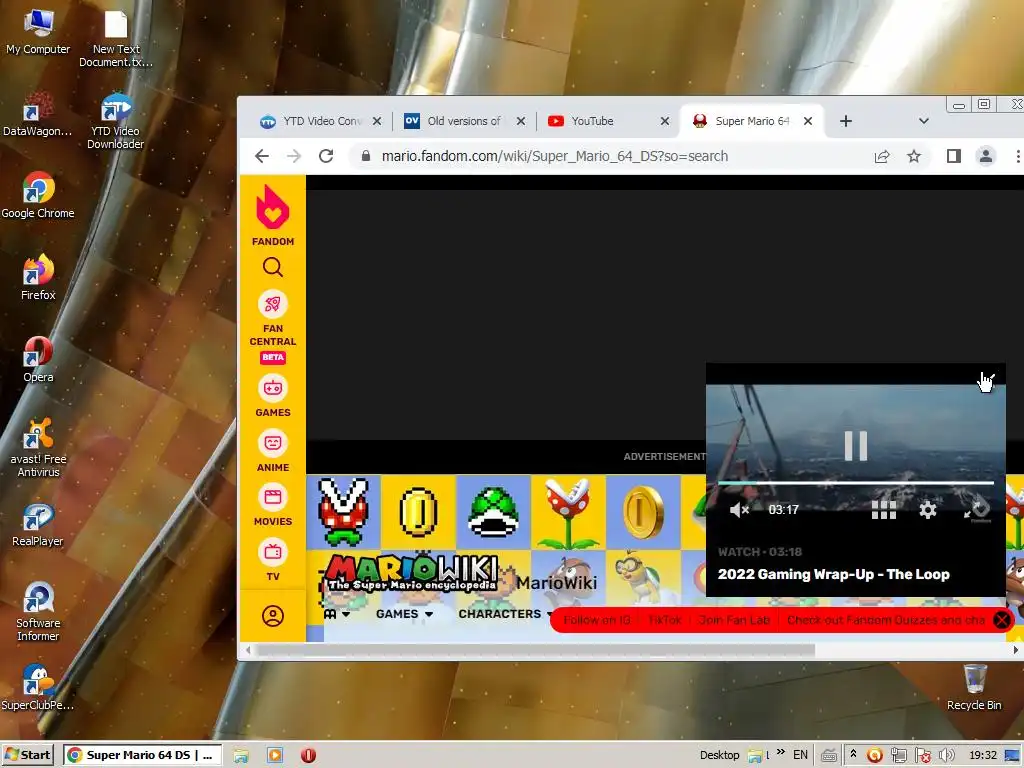Click the video player expand/featured icon
Viewport: 1024px width, 768px height.
pyautogui.click(x=978, y=509)
